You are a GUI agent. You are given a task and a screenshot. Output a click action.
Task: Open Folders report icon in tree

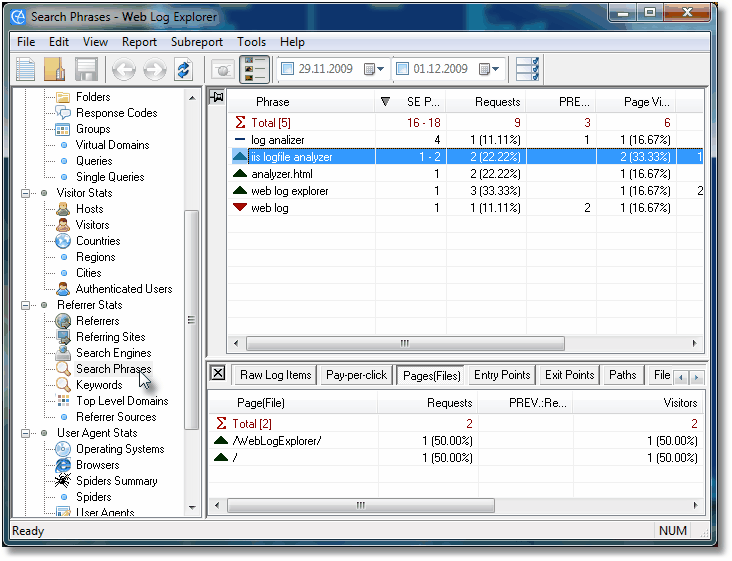[63, 97]
